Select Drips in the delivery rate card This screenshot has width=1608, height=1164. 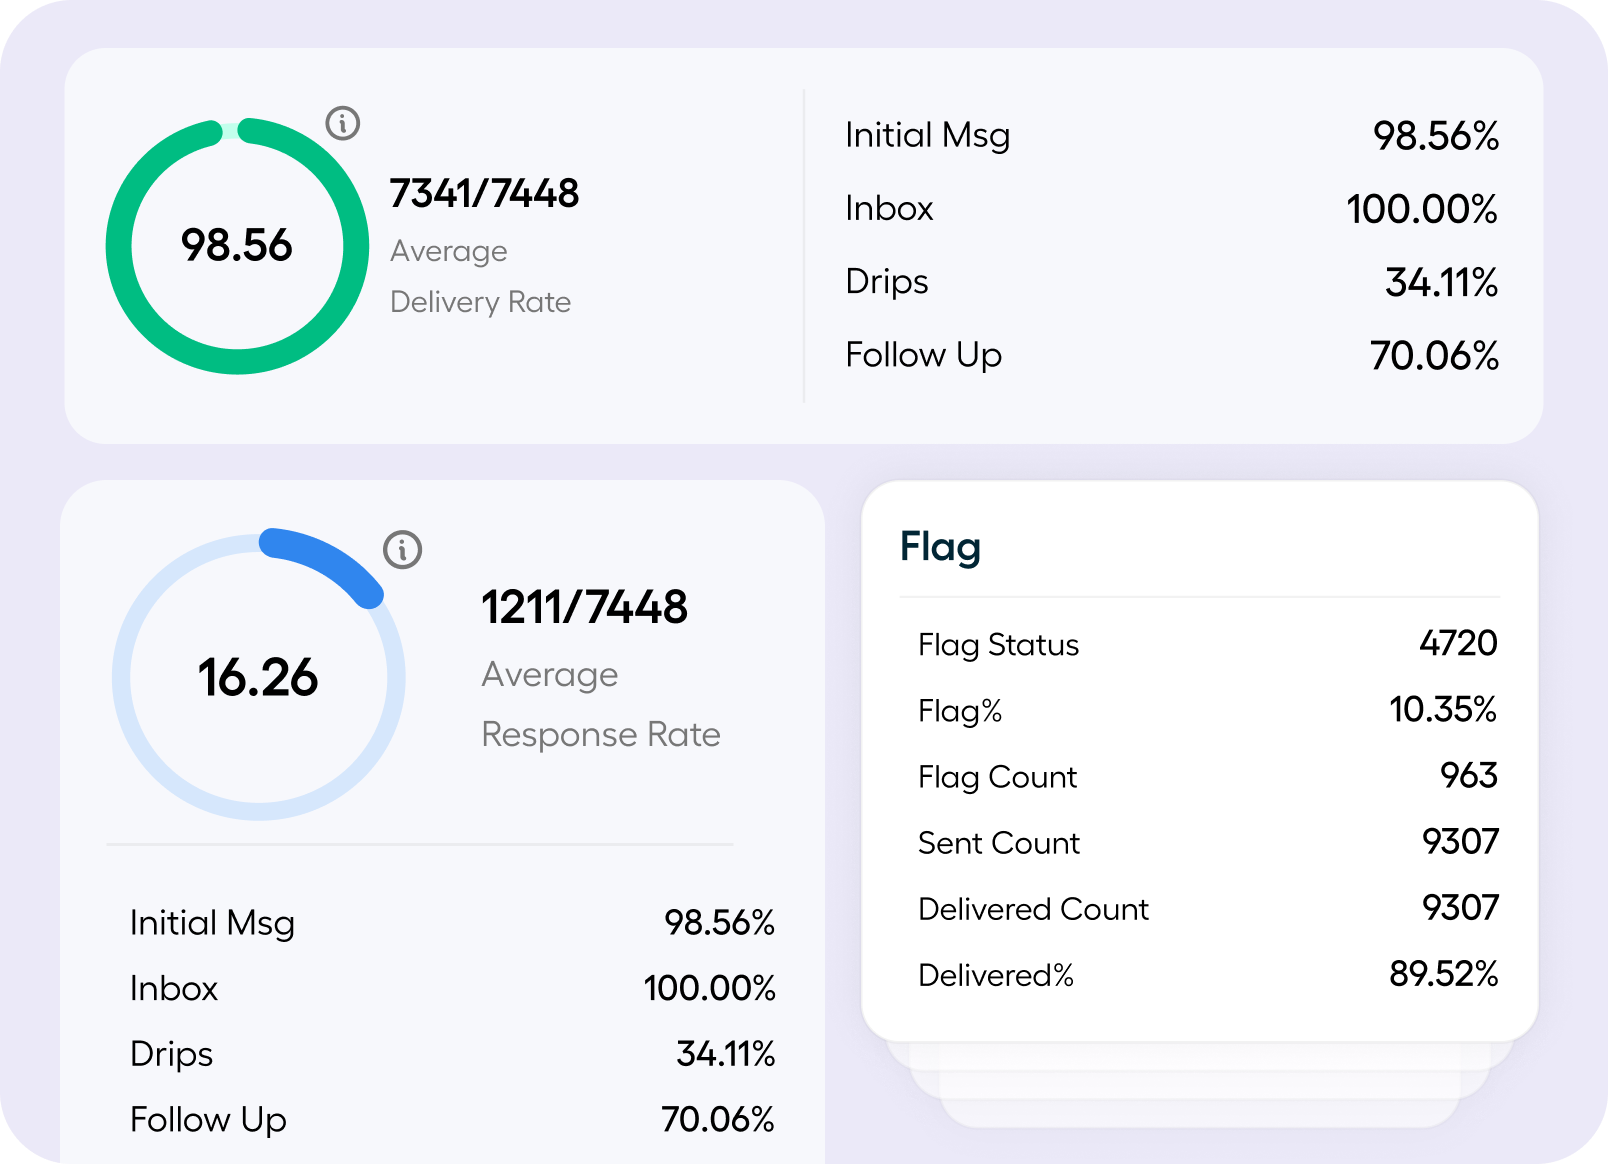[x=887, y=281]
